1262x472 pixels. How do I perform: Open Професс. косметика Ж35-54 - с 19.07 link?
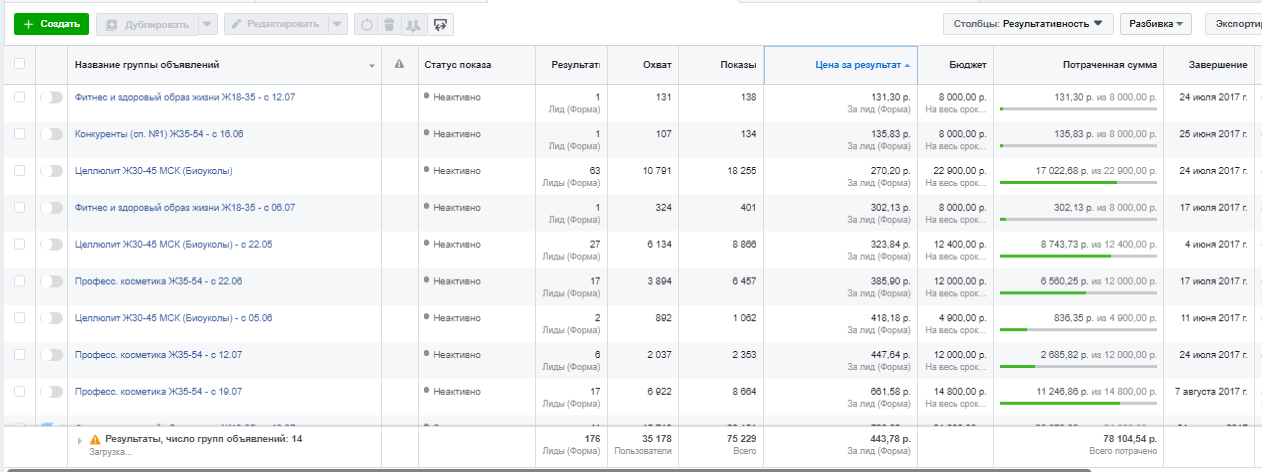click(x=158, y=391)
